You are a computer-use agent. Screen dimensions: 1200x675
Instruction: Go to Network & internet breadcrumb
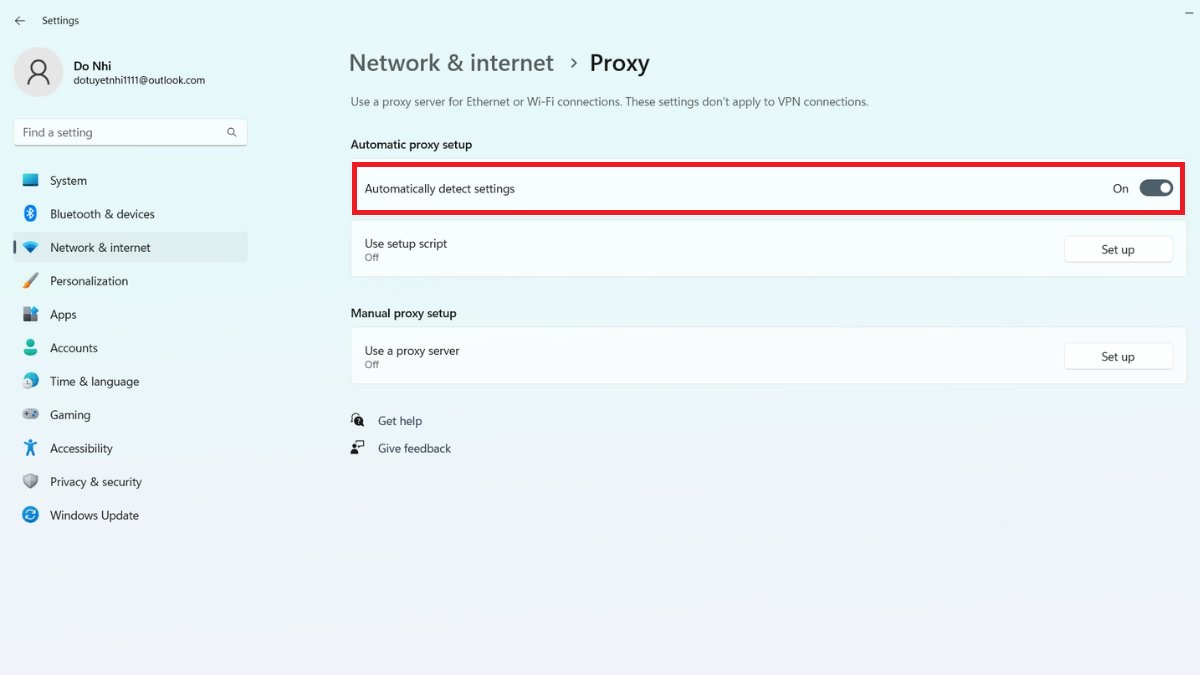click(x=451, y=63)
